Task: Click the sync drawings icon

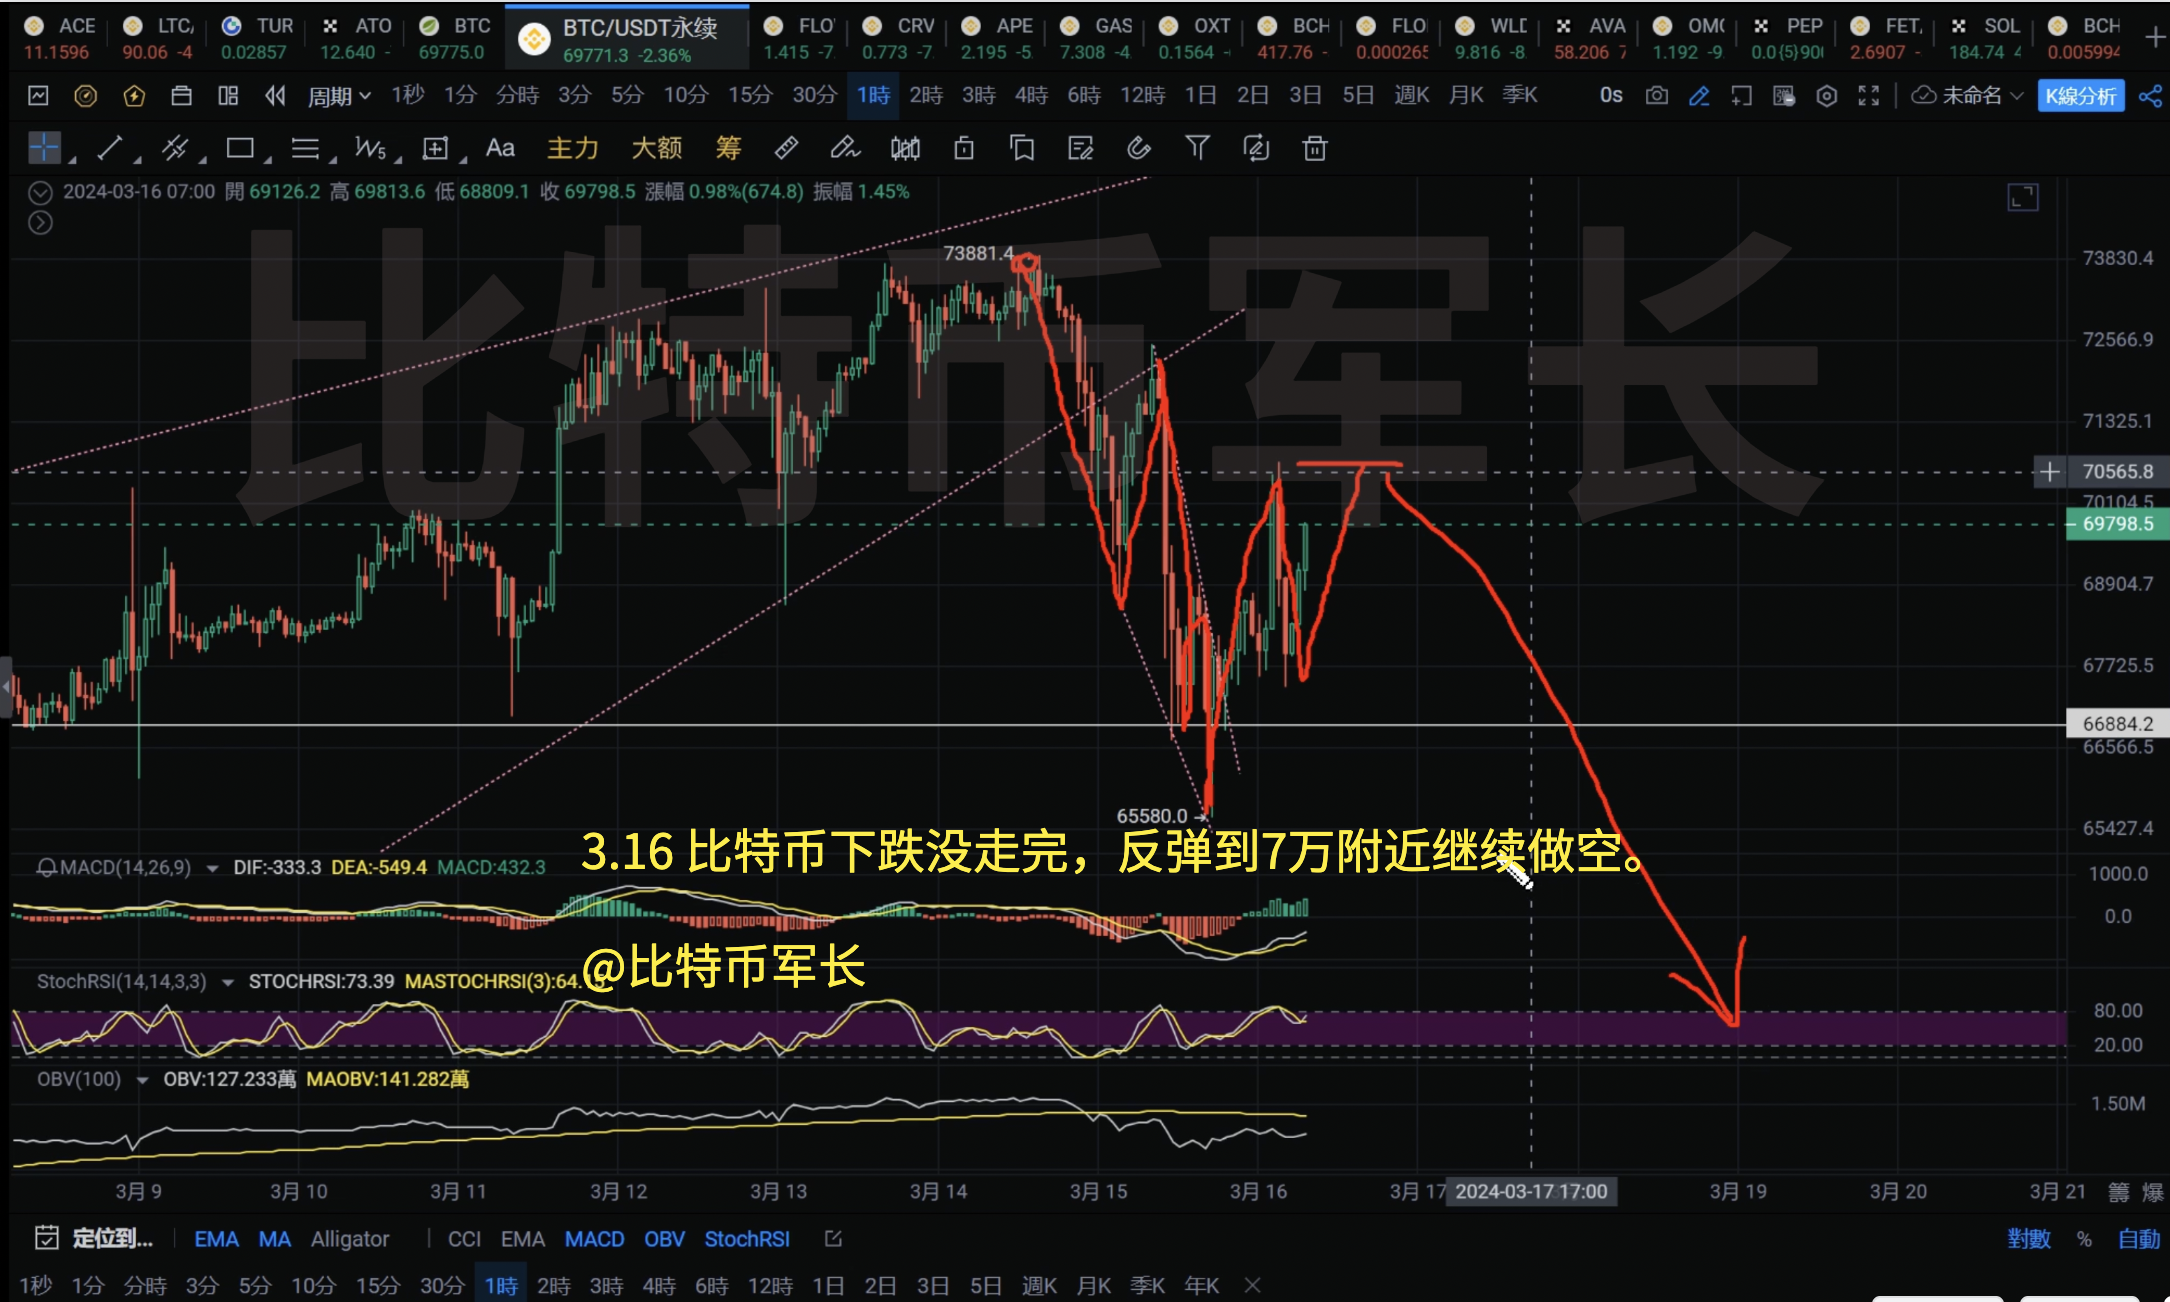Action: pos(1256,149)
